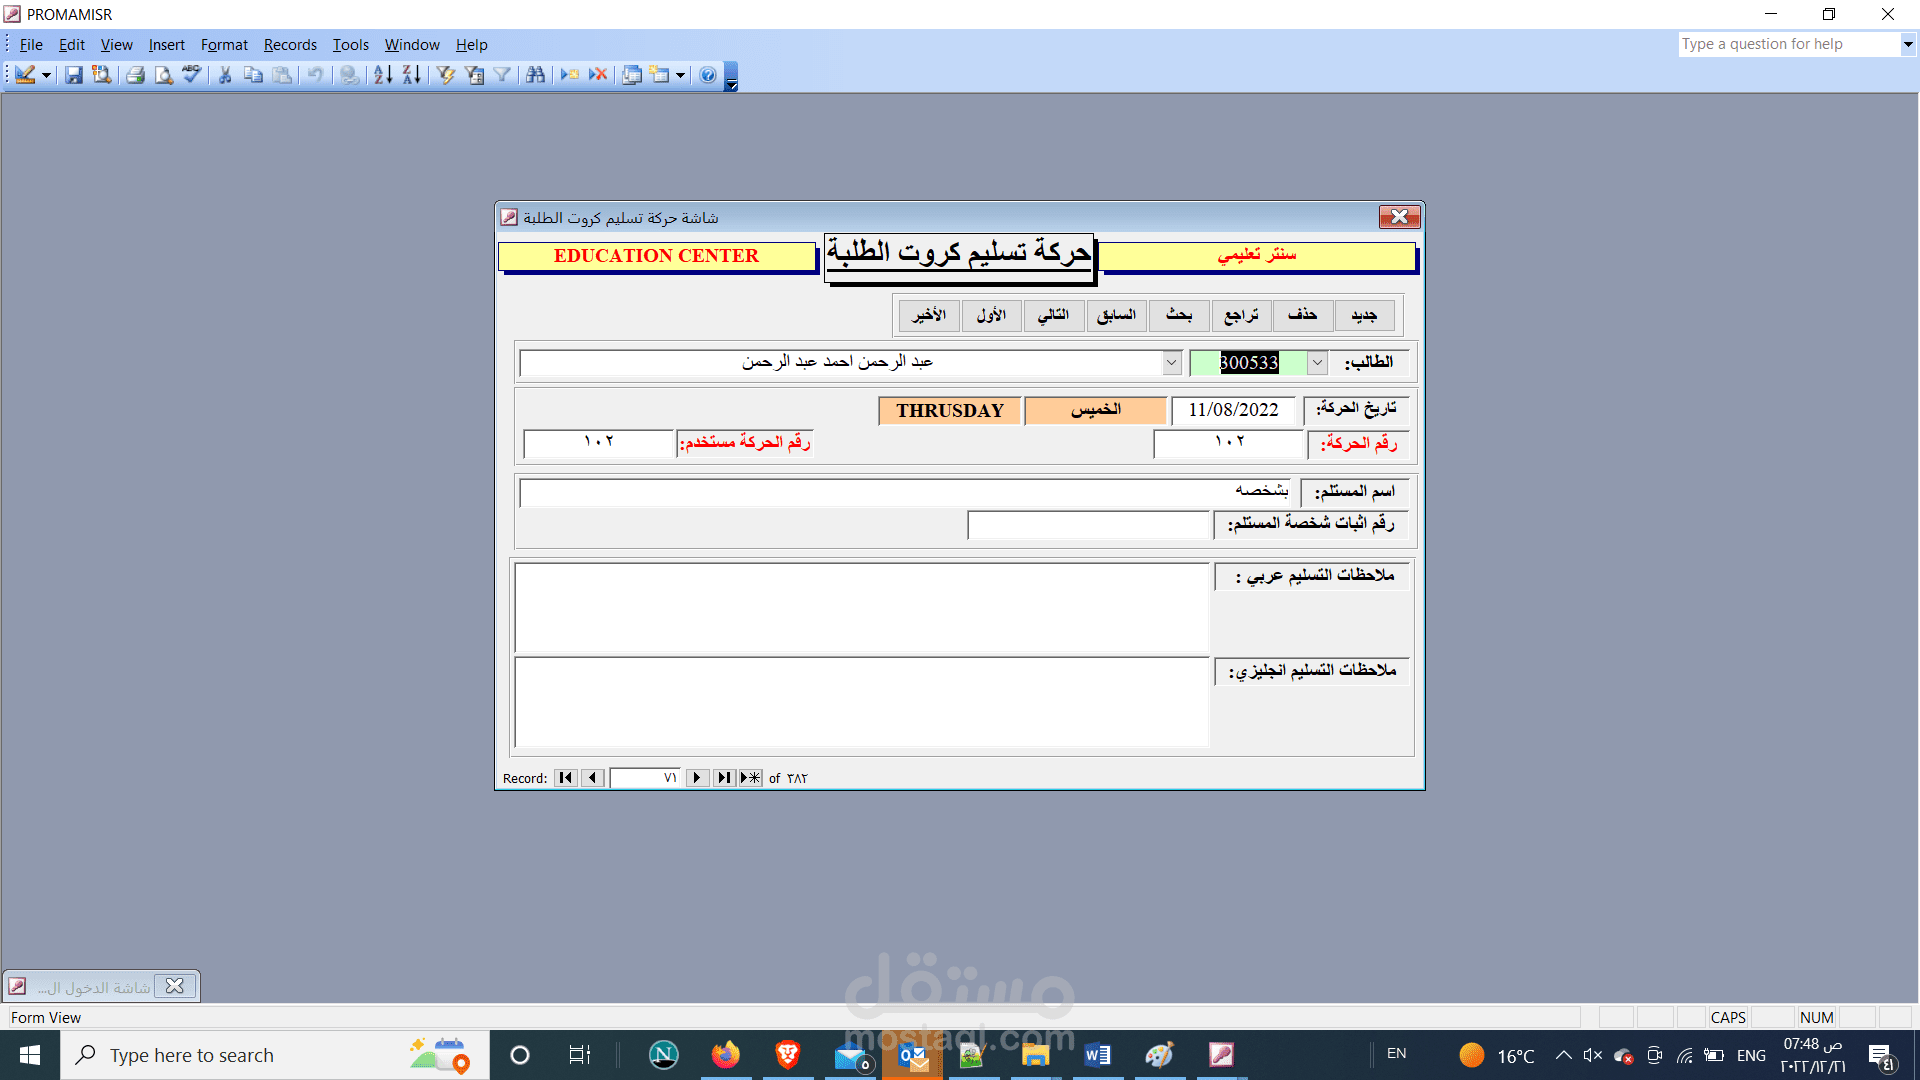The image size is (1920, 1080).
Task: Click the حذف (Delete) button
Action: [1302, 315]
